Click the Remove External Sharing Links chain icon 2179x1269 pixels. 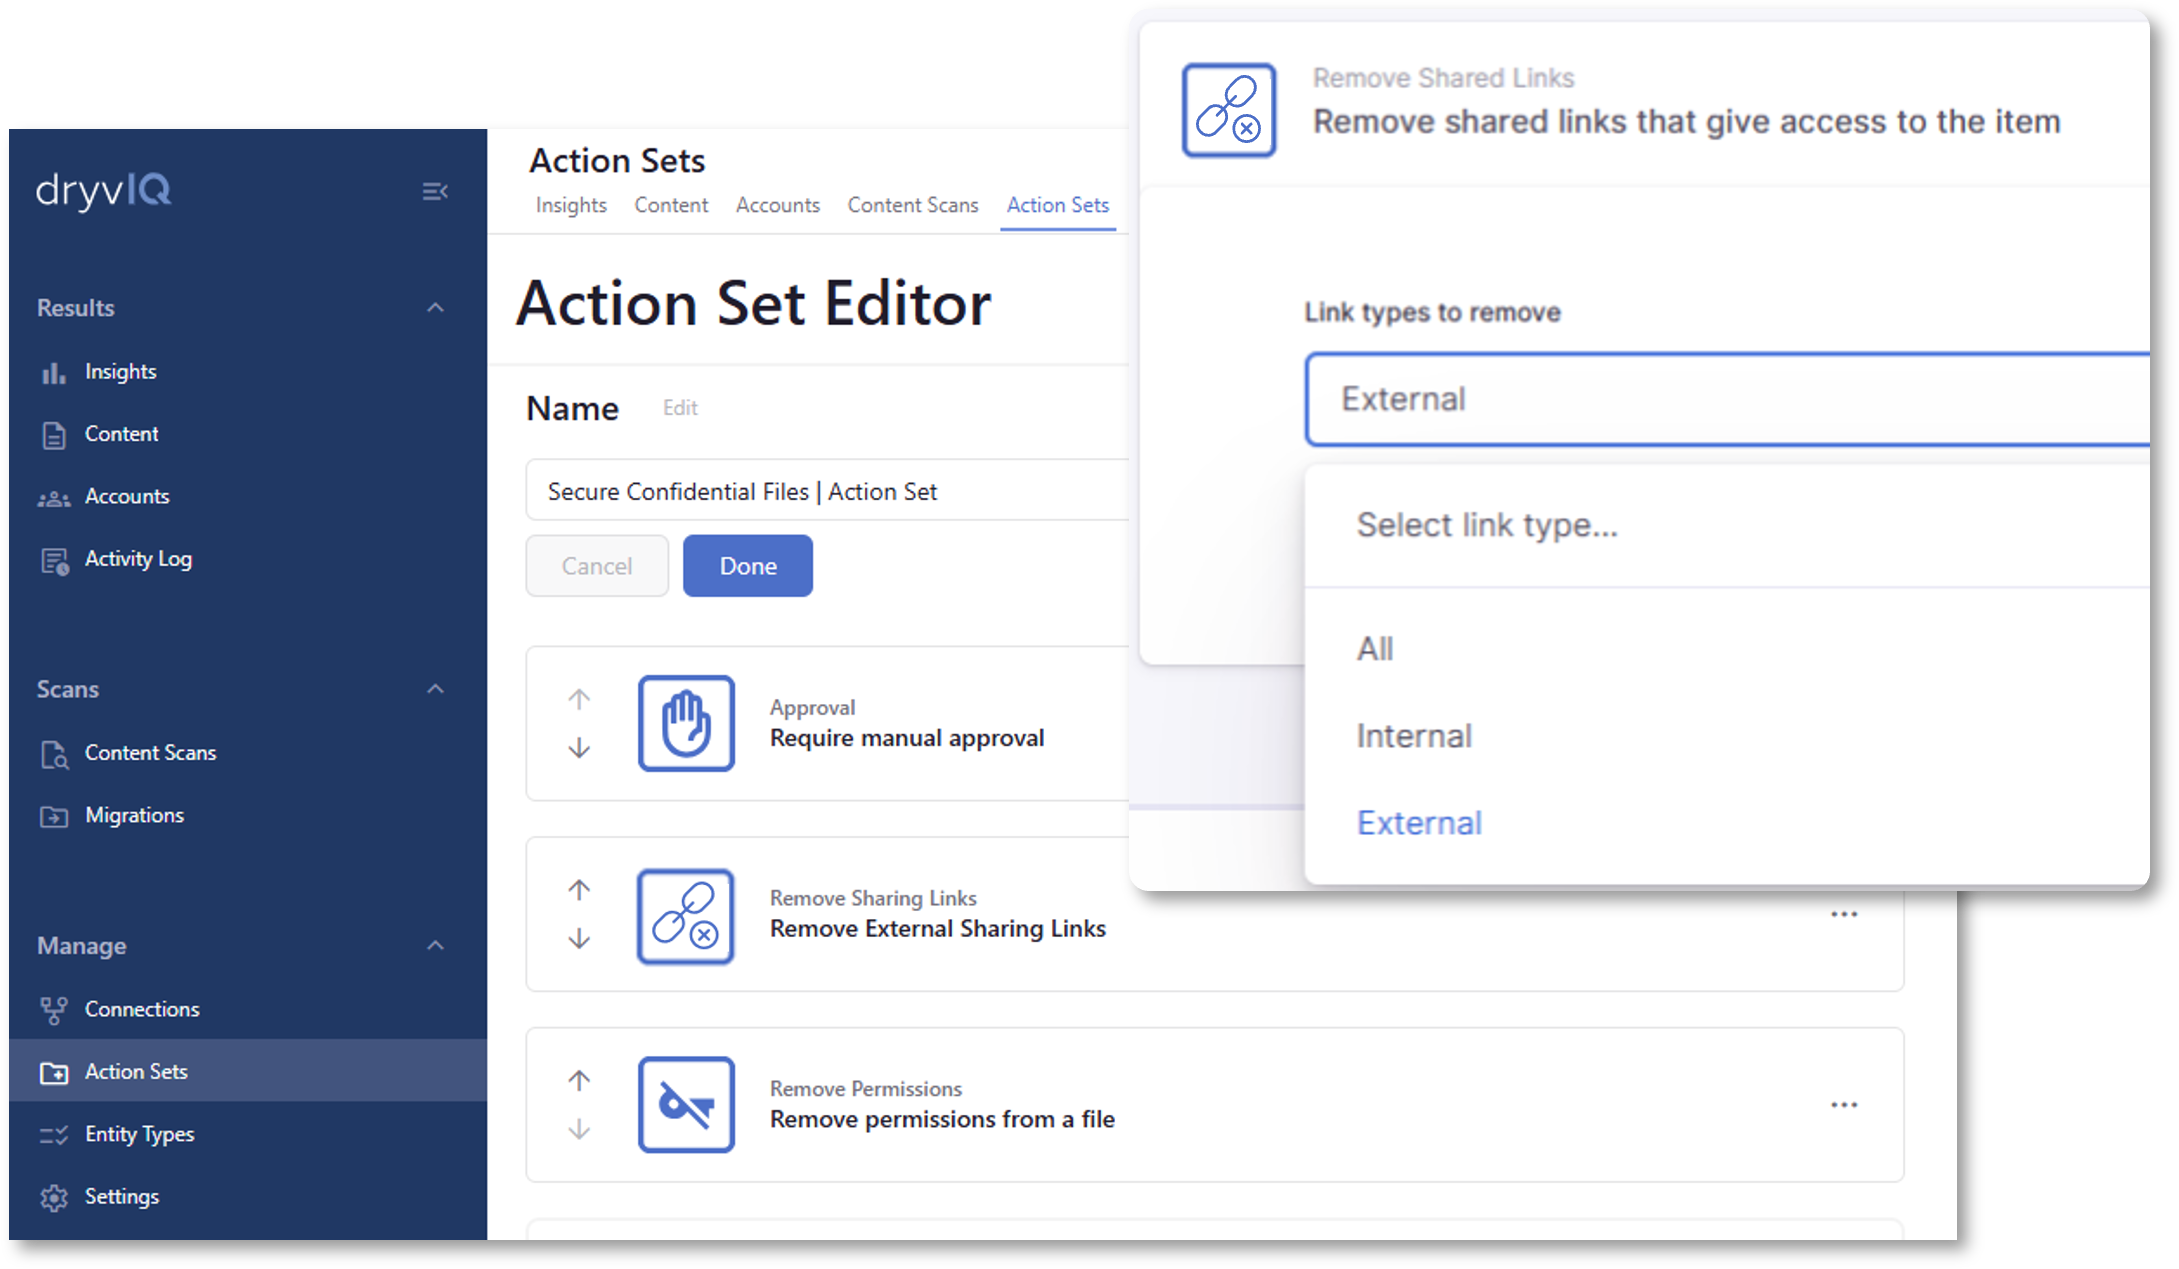point(686,916)
